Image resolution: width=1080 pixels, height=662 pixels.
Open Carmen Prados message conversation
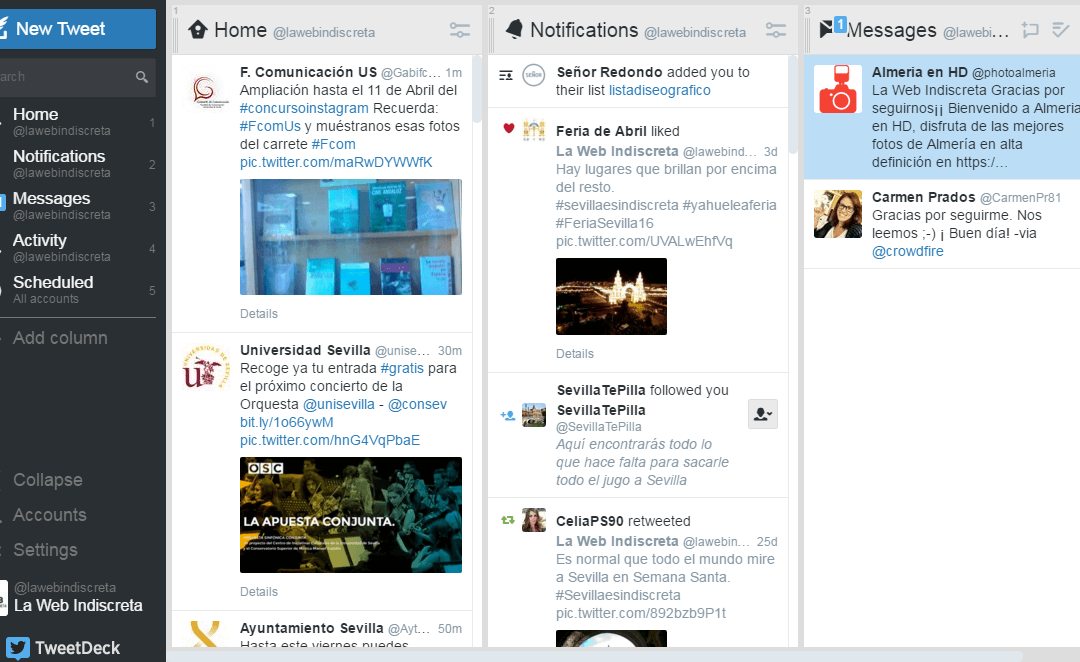click(941, 224)
